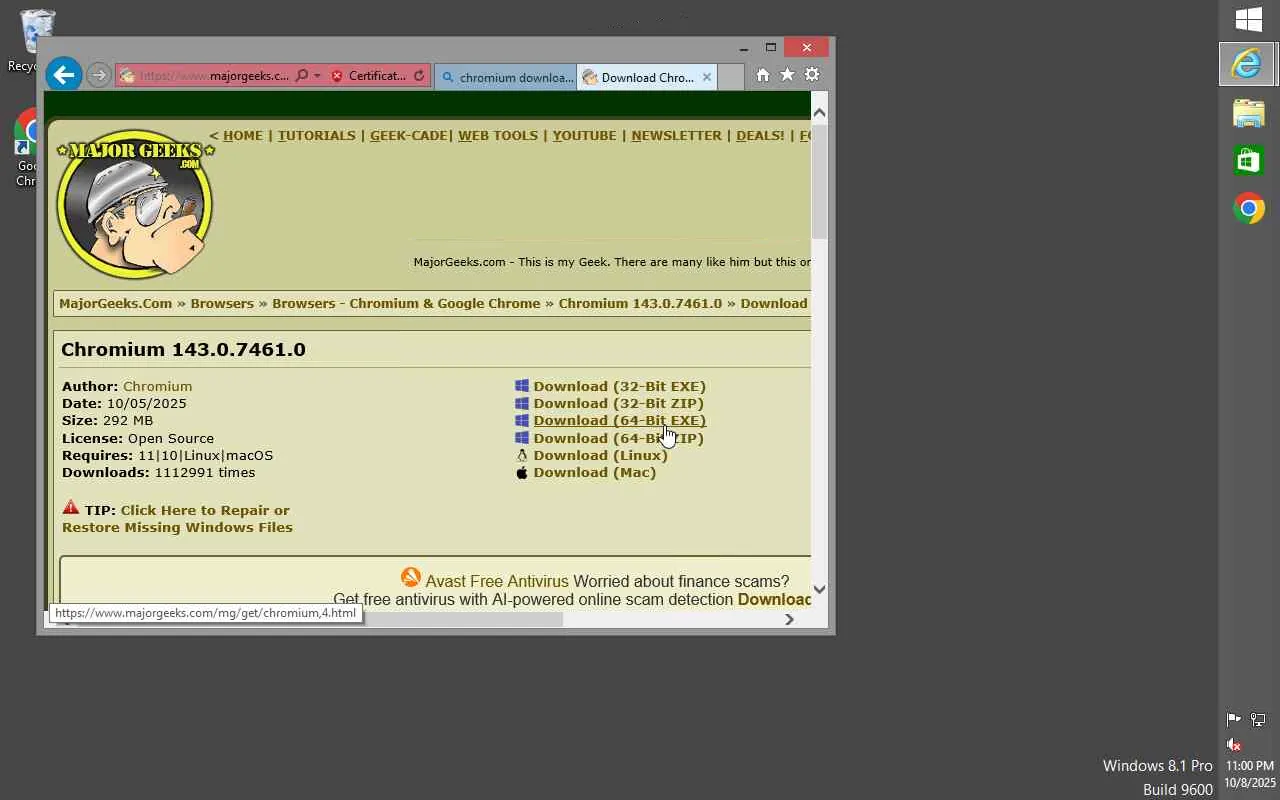The height and width of the screenshot is (800, 1280).
Task: Open the 'Chromium 143.0.7461.0' breadcrumb link
Action: pyautogui.click(x=640, y=304)
